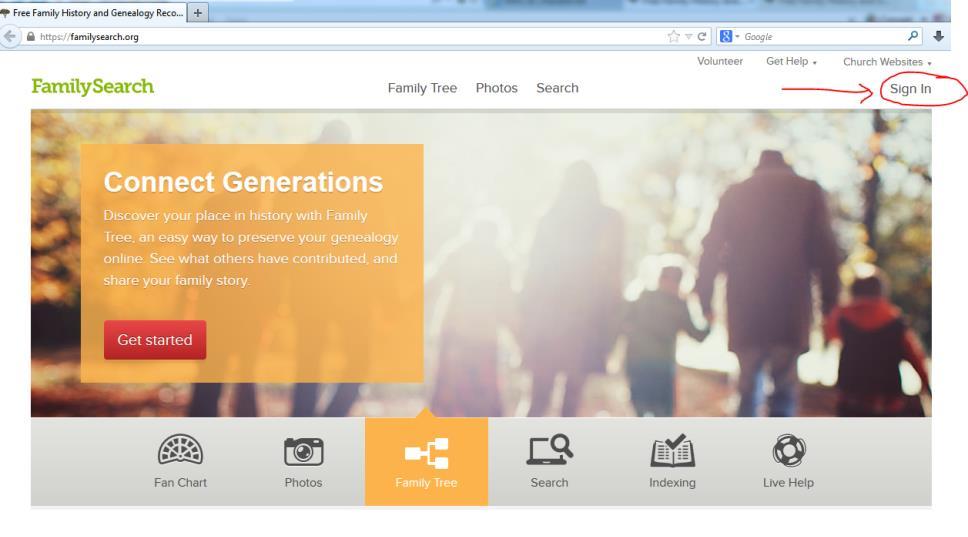
Task: Open the Search laptop icon tile
Action: pyautogui.click(x=549, y=461)
